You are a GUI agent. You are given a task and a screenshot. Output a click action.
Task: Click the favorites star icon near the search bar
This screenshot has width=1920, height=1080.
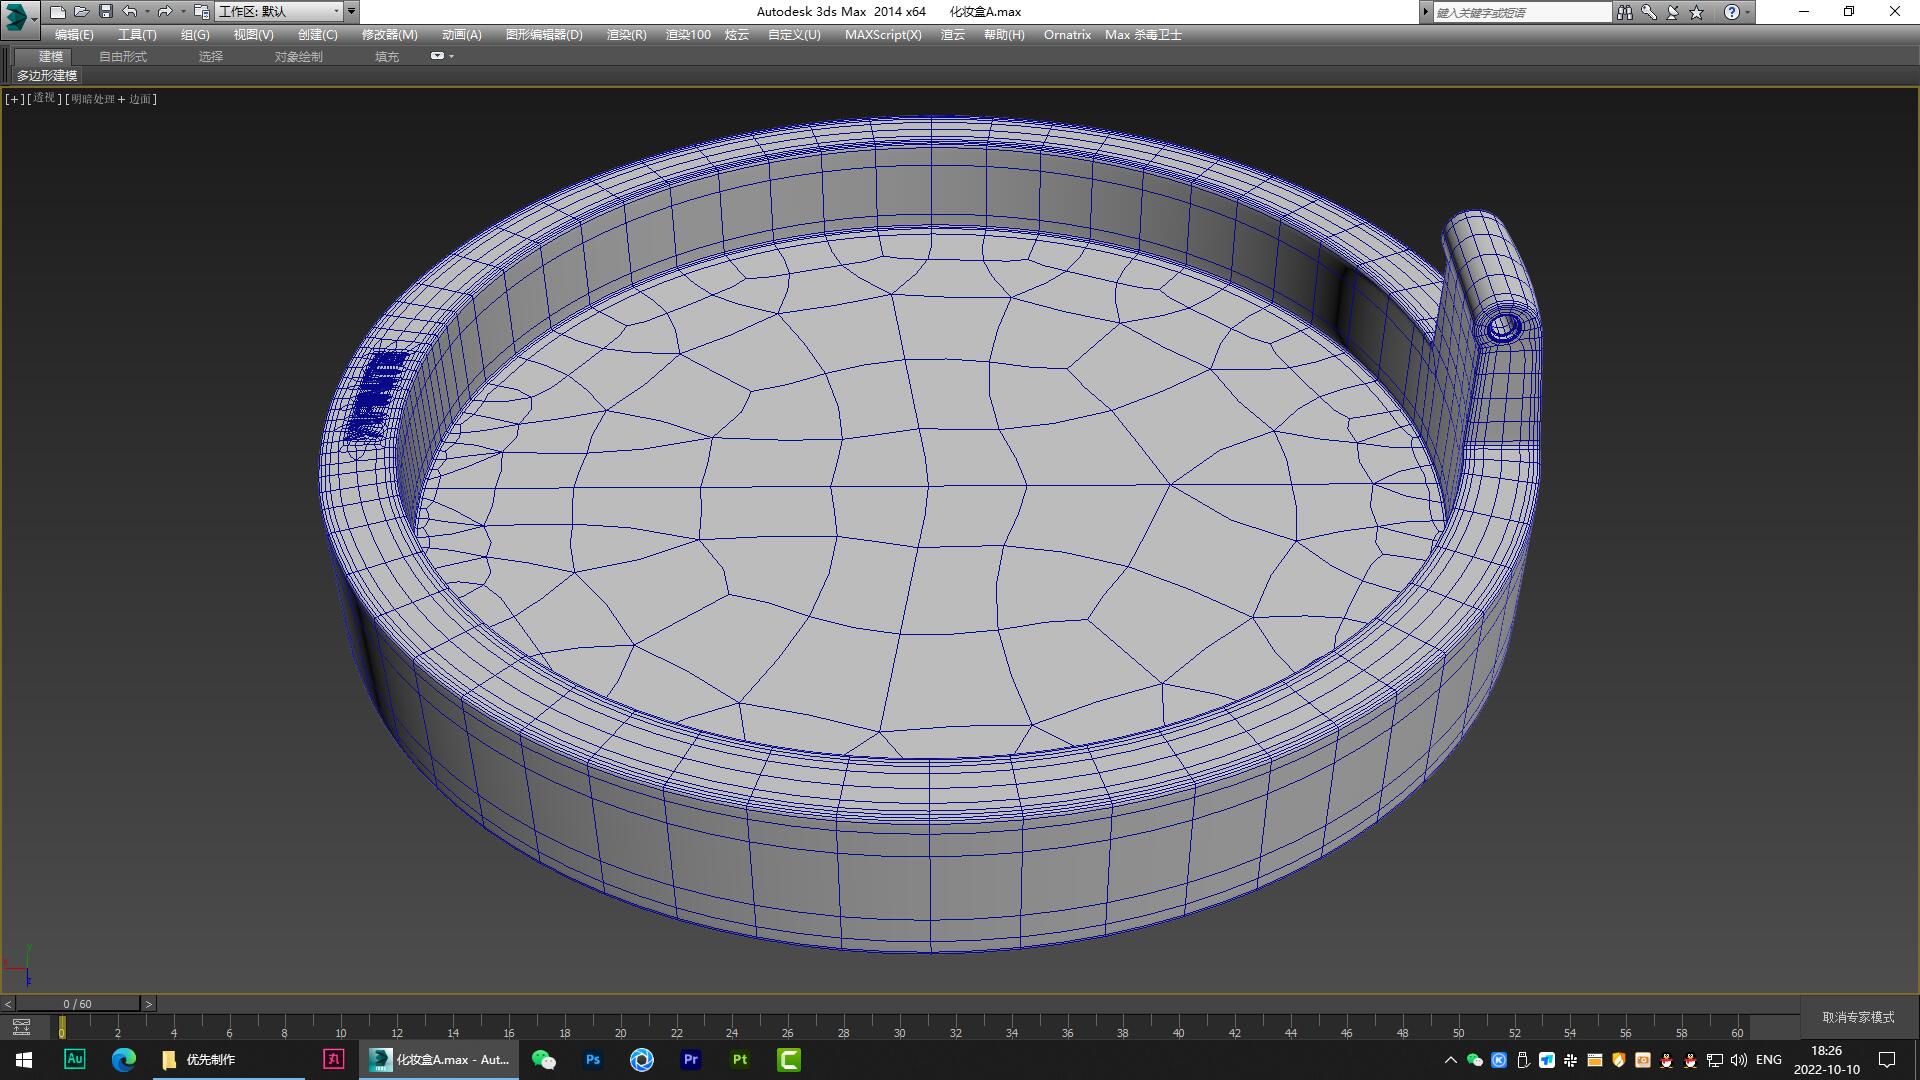pyautogui.click(x=1694, y=12)
